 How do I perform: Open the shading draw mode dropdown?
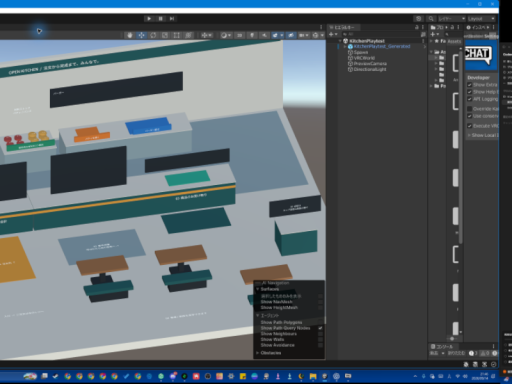click(x=226, y=35)
